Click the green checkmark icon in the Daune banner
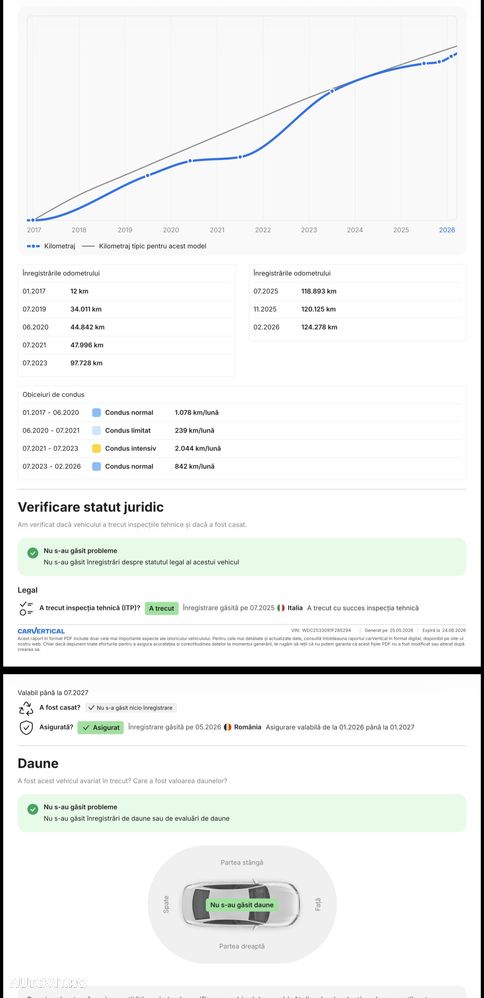This screenshot has width=484, height=998. pos(32,809)
